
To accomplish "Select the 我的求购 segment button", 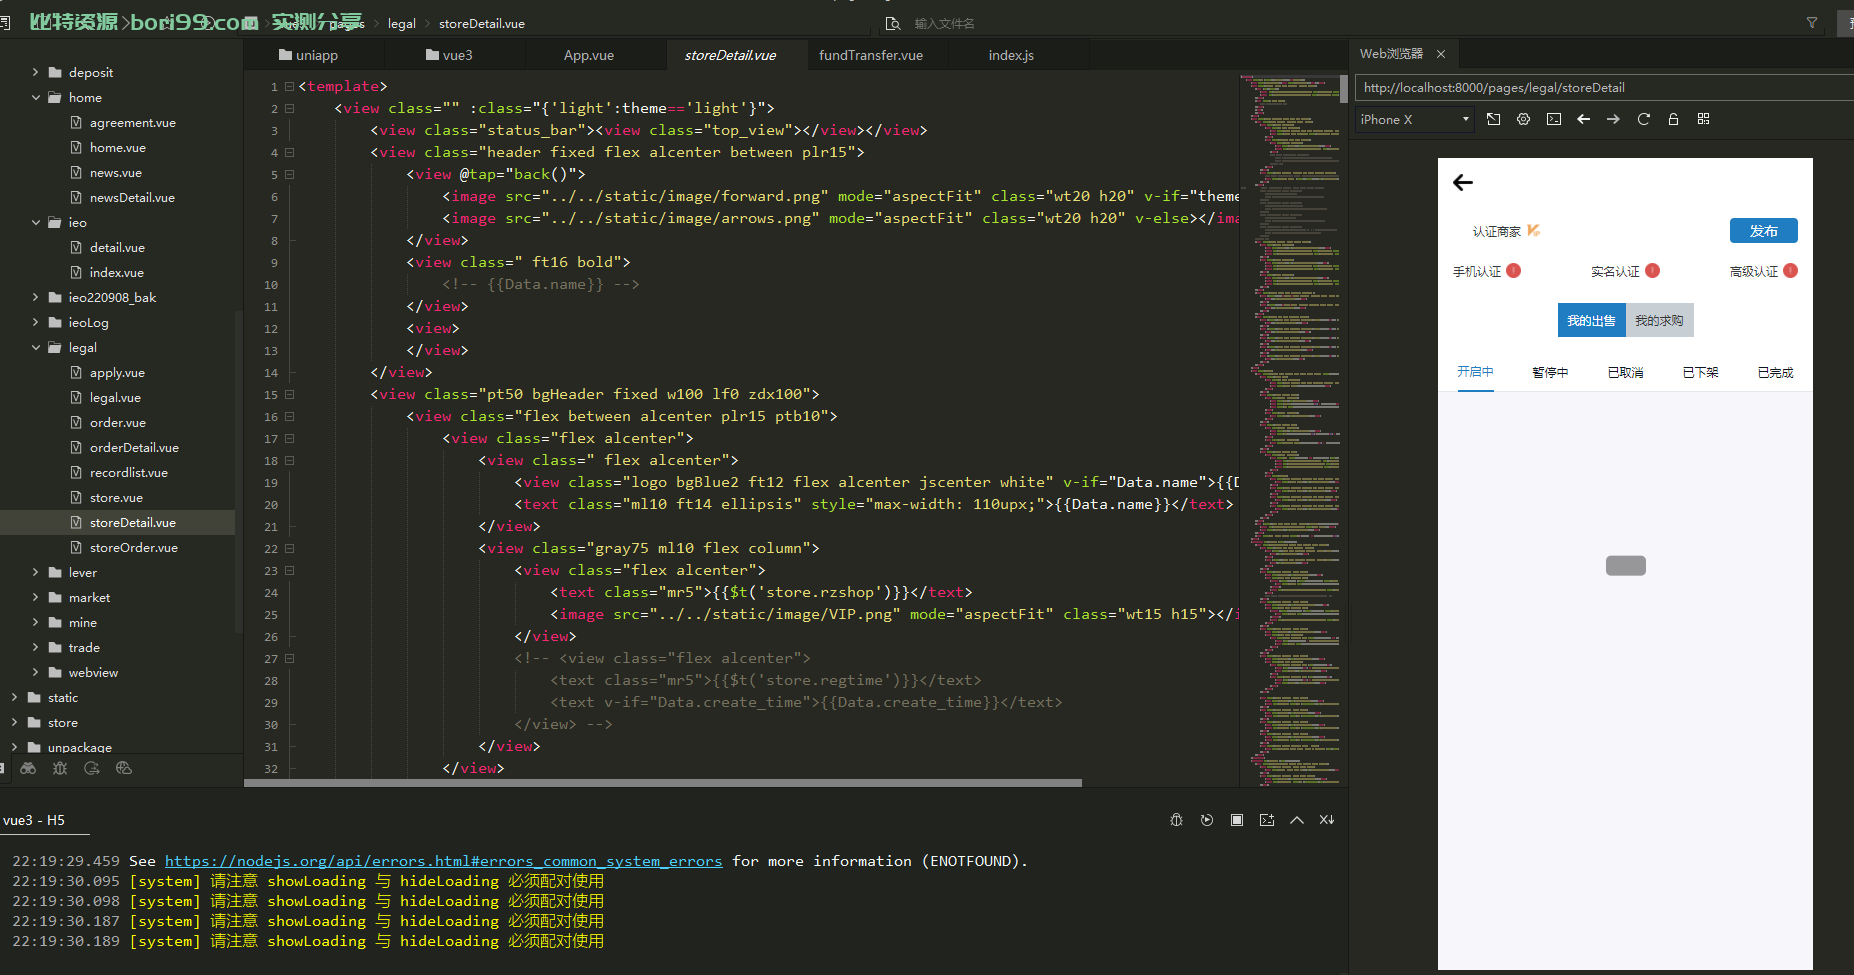I will [1659, 320].
